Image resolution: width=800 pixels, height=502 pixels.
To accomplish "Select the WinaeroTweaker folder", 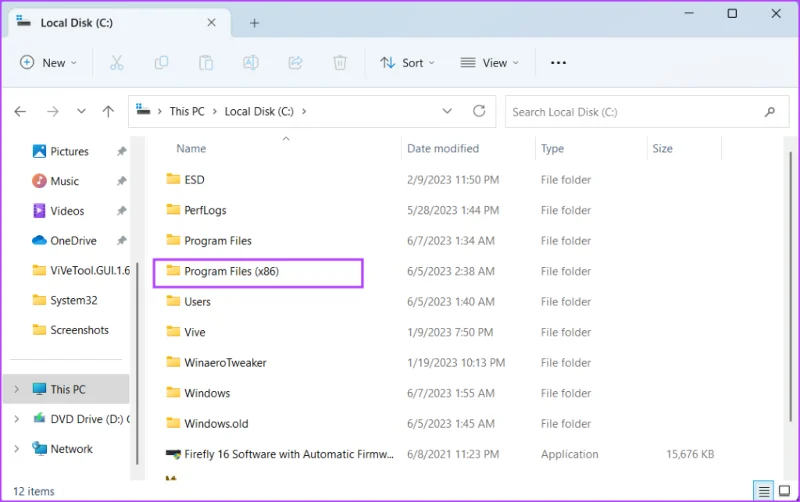I will [216, 363].
